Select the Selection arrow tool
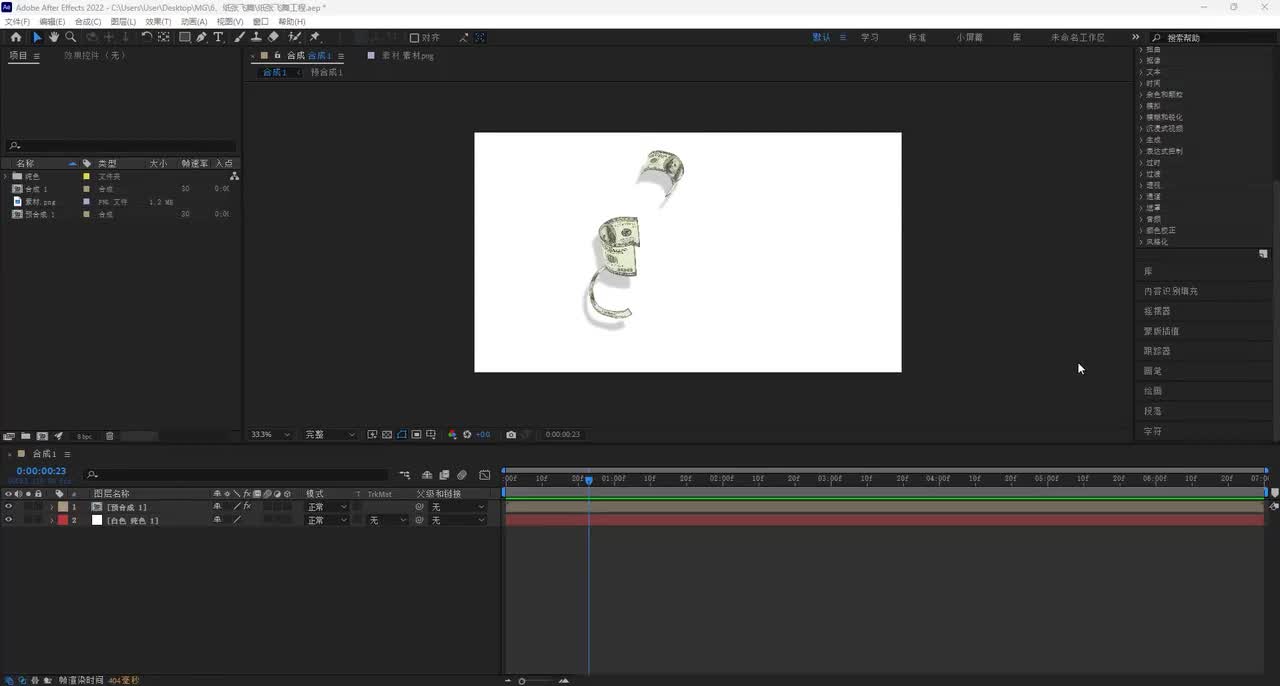 [x=37, y=37]
